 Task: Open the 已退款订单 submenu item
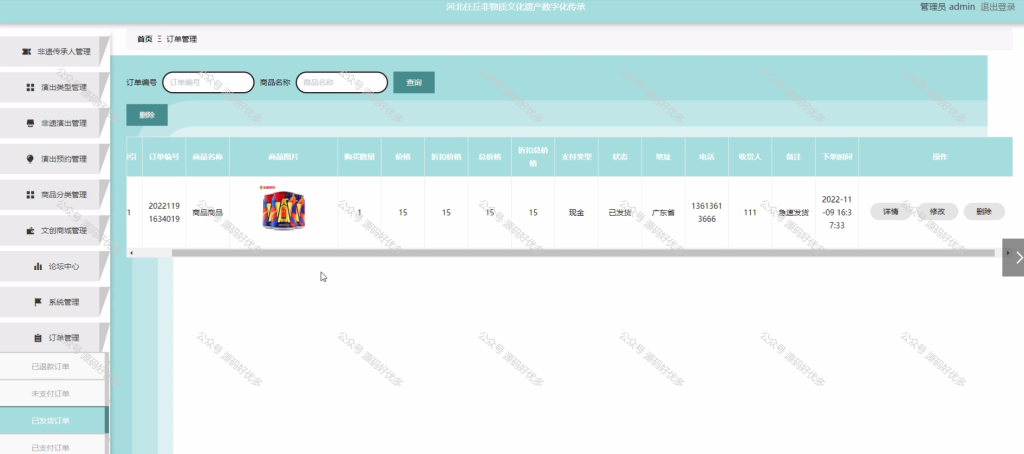52,366
